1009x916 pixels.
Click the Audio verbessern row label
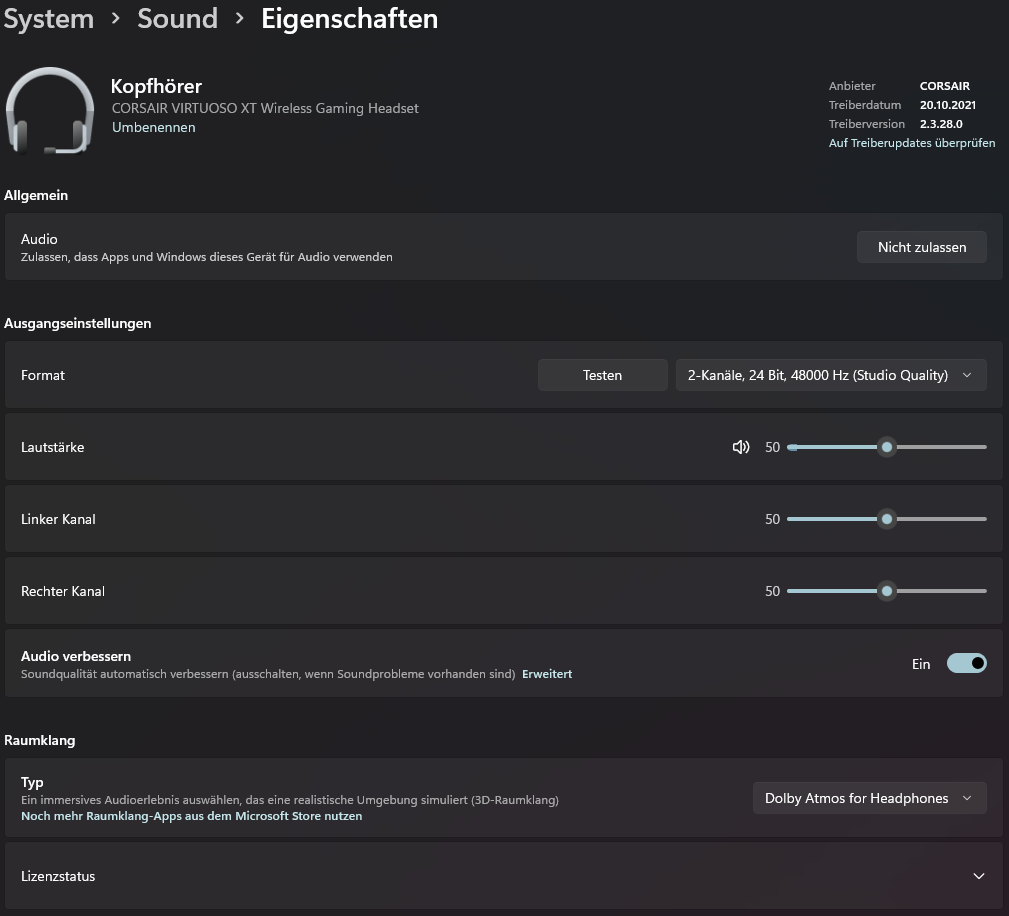(76, 656)
